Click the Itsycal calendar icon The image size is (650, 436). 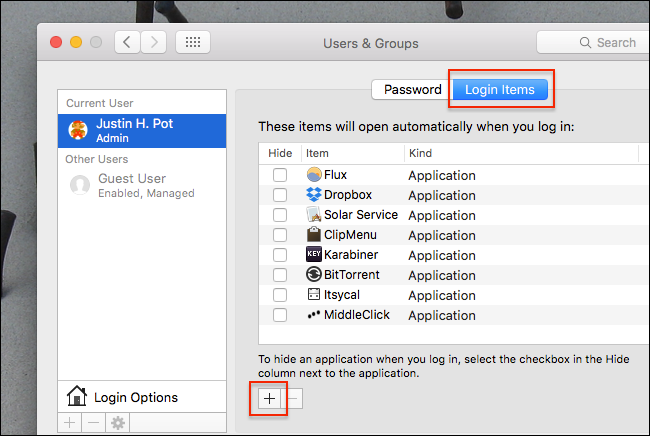[314, 294]
